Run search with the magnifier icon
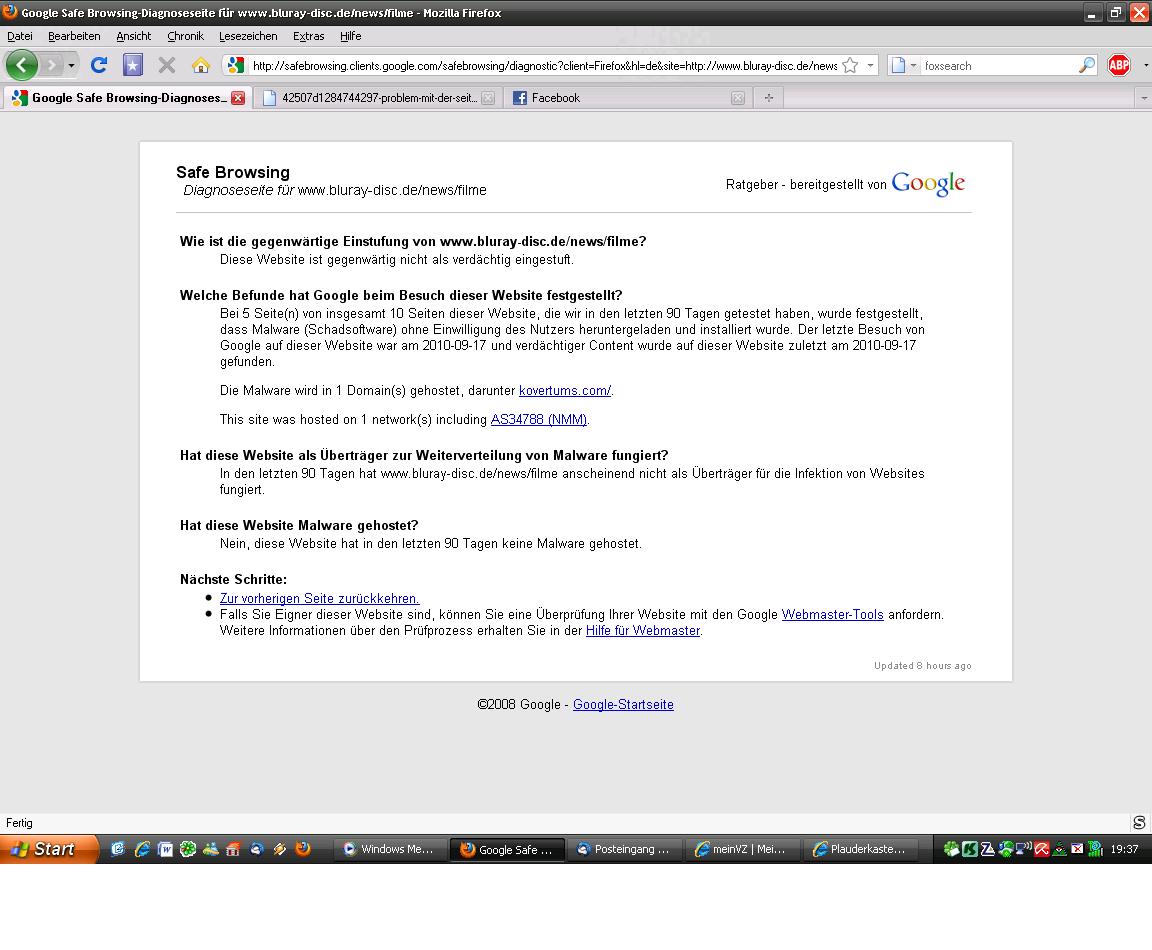This screenshot has height=950, width=1152. pos(1087,65)
